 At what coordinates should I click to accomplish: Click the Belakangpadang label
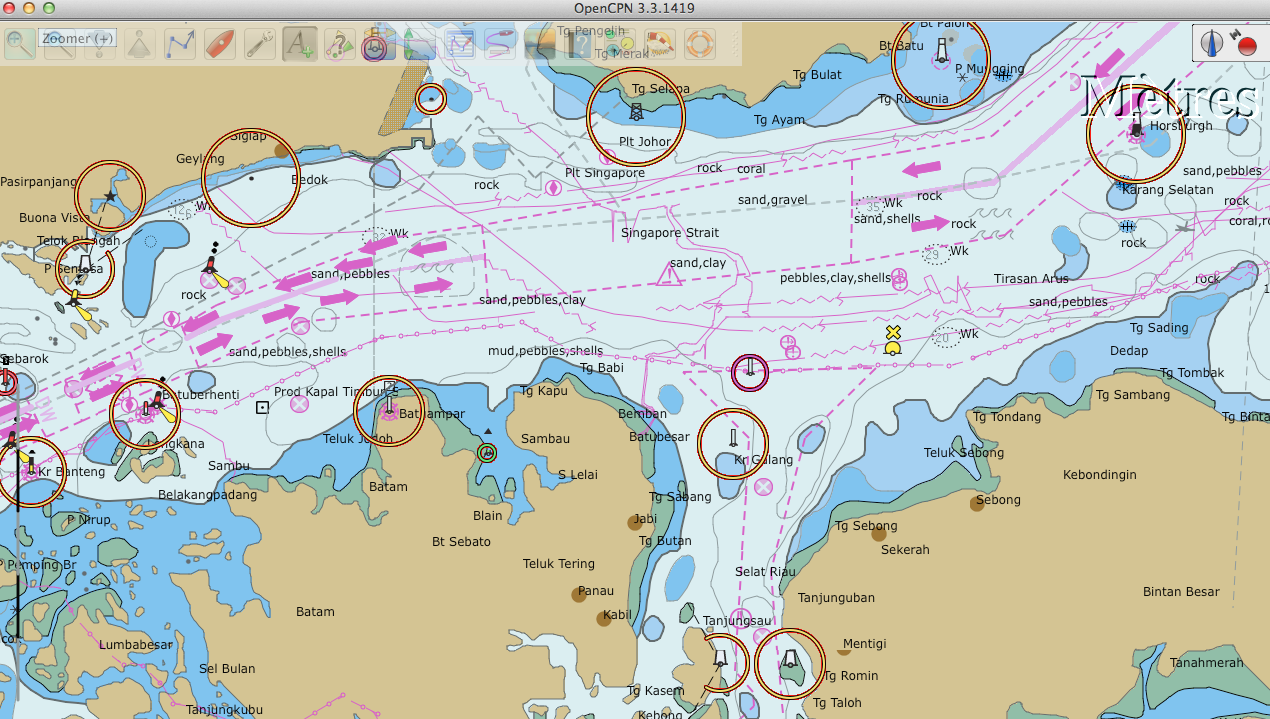click(208, 495)
